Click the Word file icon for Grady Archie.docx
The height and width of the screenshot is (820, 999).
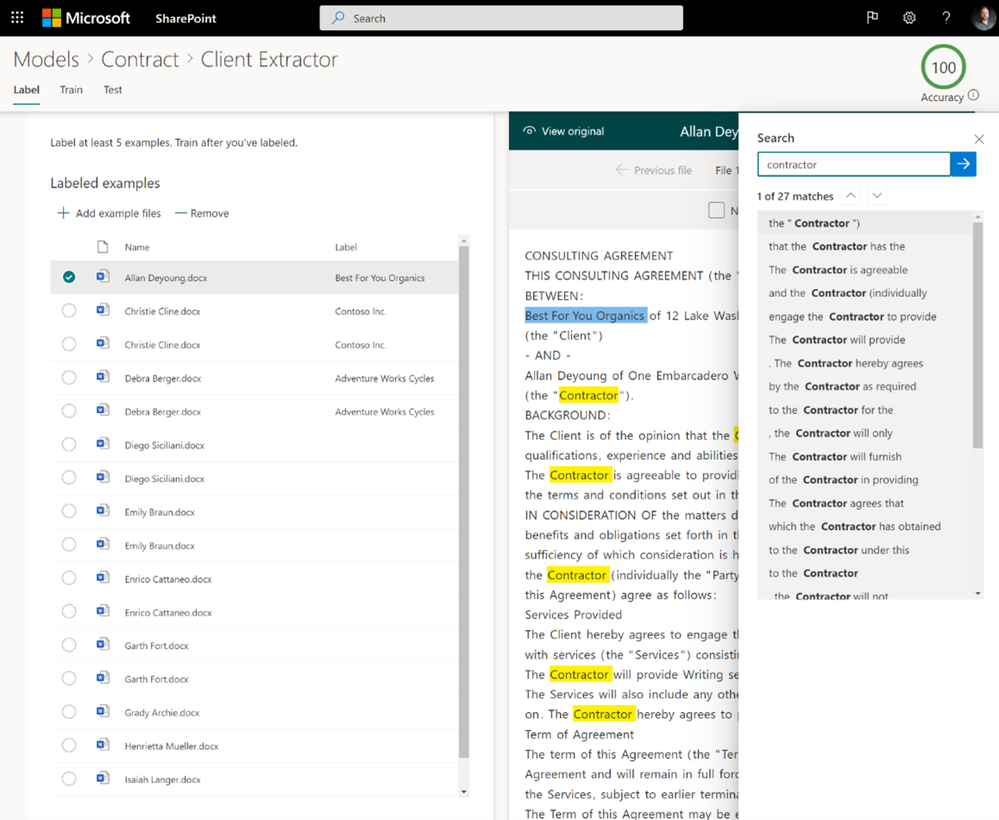tap(102, 711)
